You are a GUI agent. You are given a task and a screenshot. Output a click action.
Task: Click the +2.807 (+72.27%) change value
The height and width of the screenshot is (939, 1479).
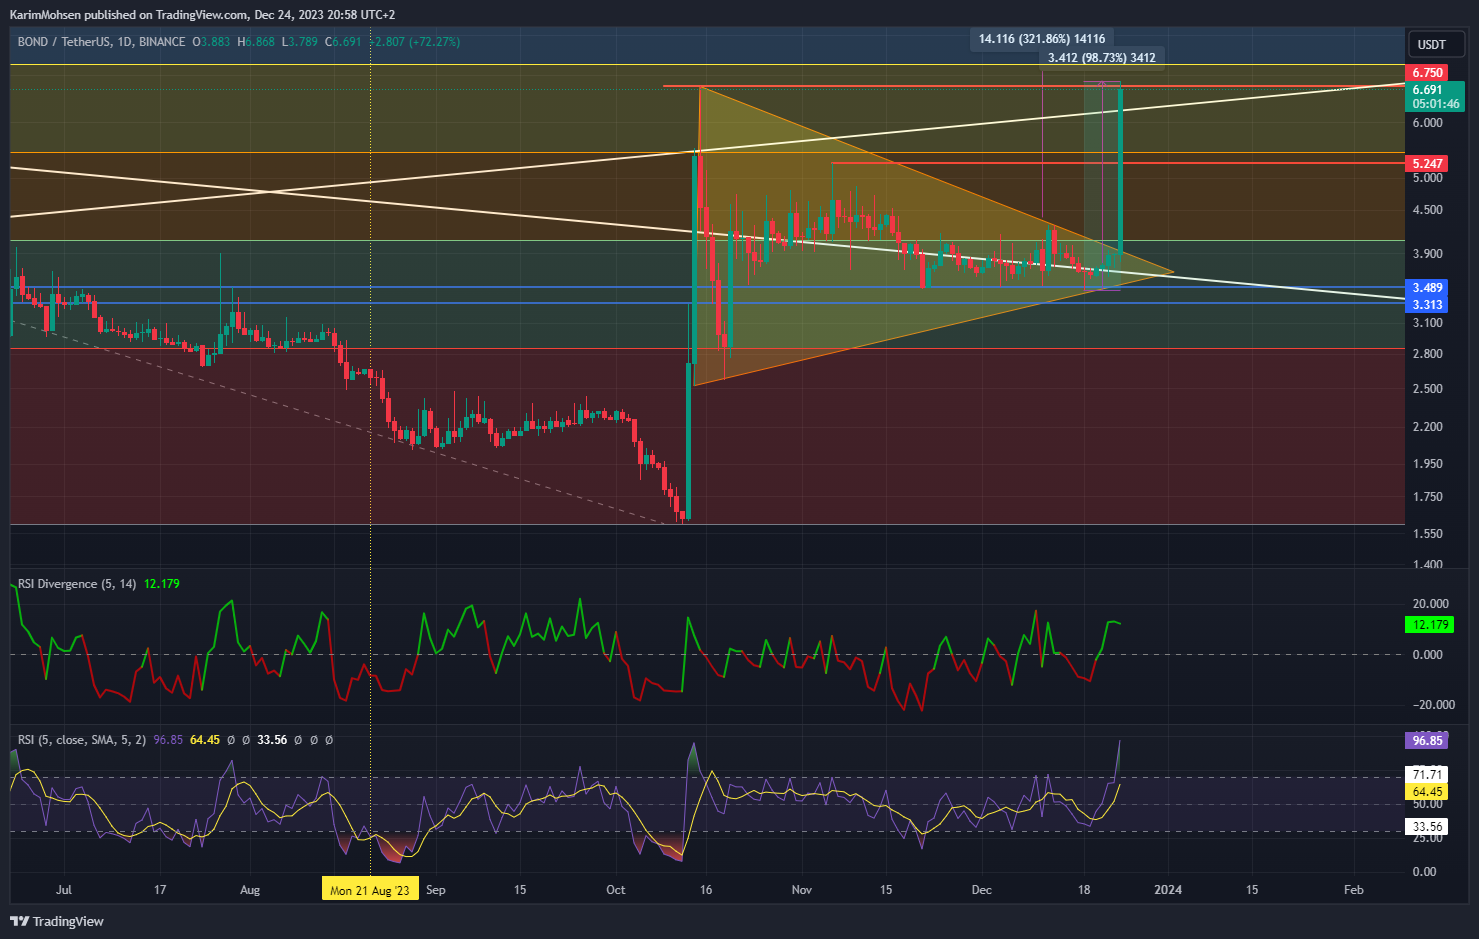point(414,42)
